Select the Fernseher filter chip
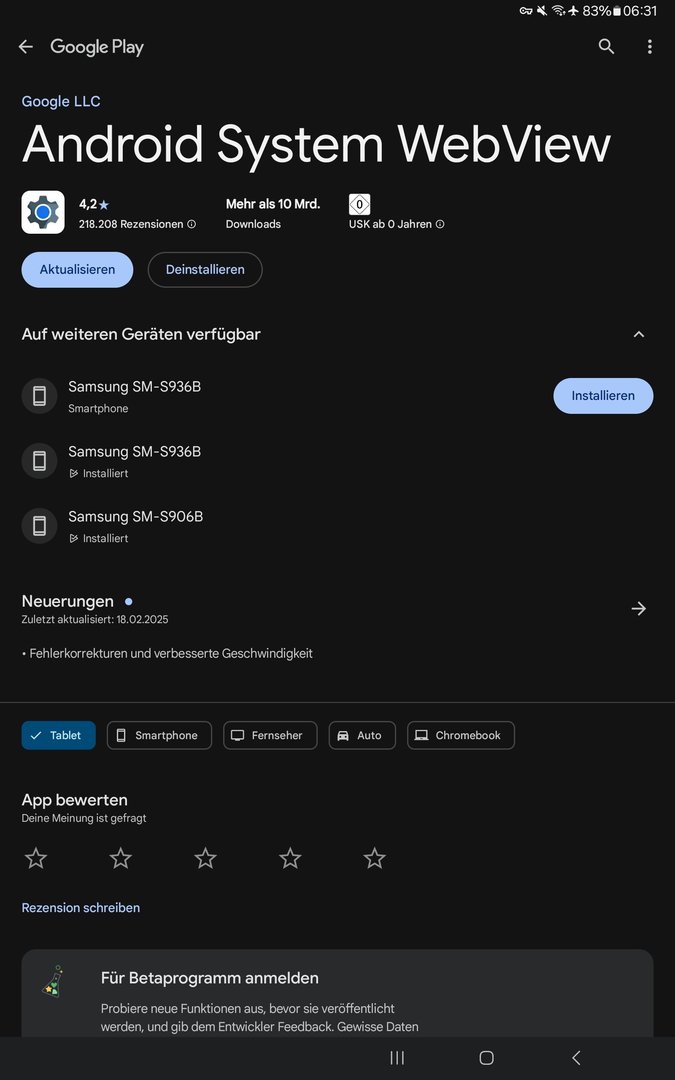 (x=270, y=735)
